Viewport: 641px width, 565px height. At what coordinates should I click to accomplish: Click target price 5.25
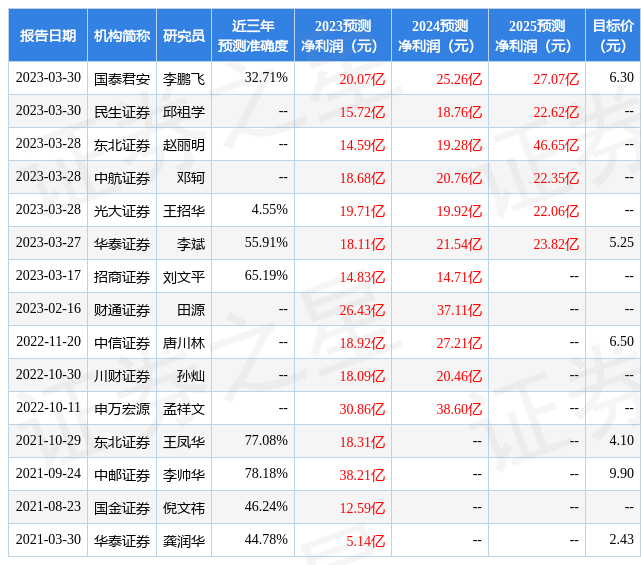coord(621,242)
